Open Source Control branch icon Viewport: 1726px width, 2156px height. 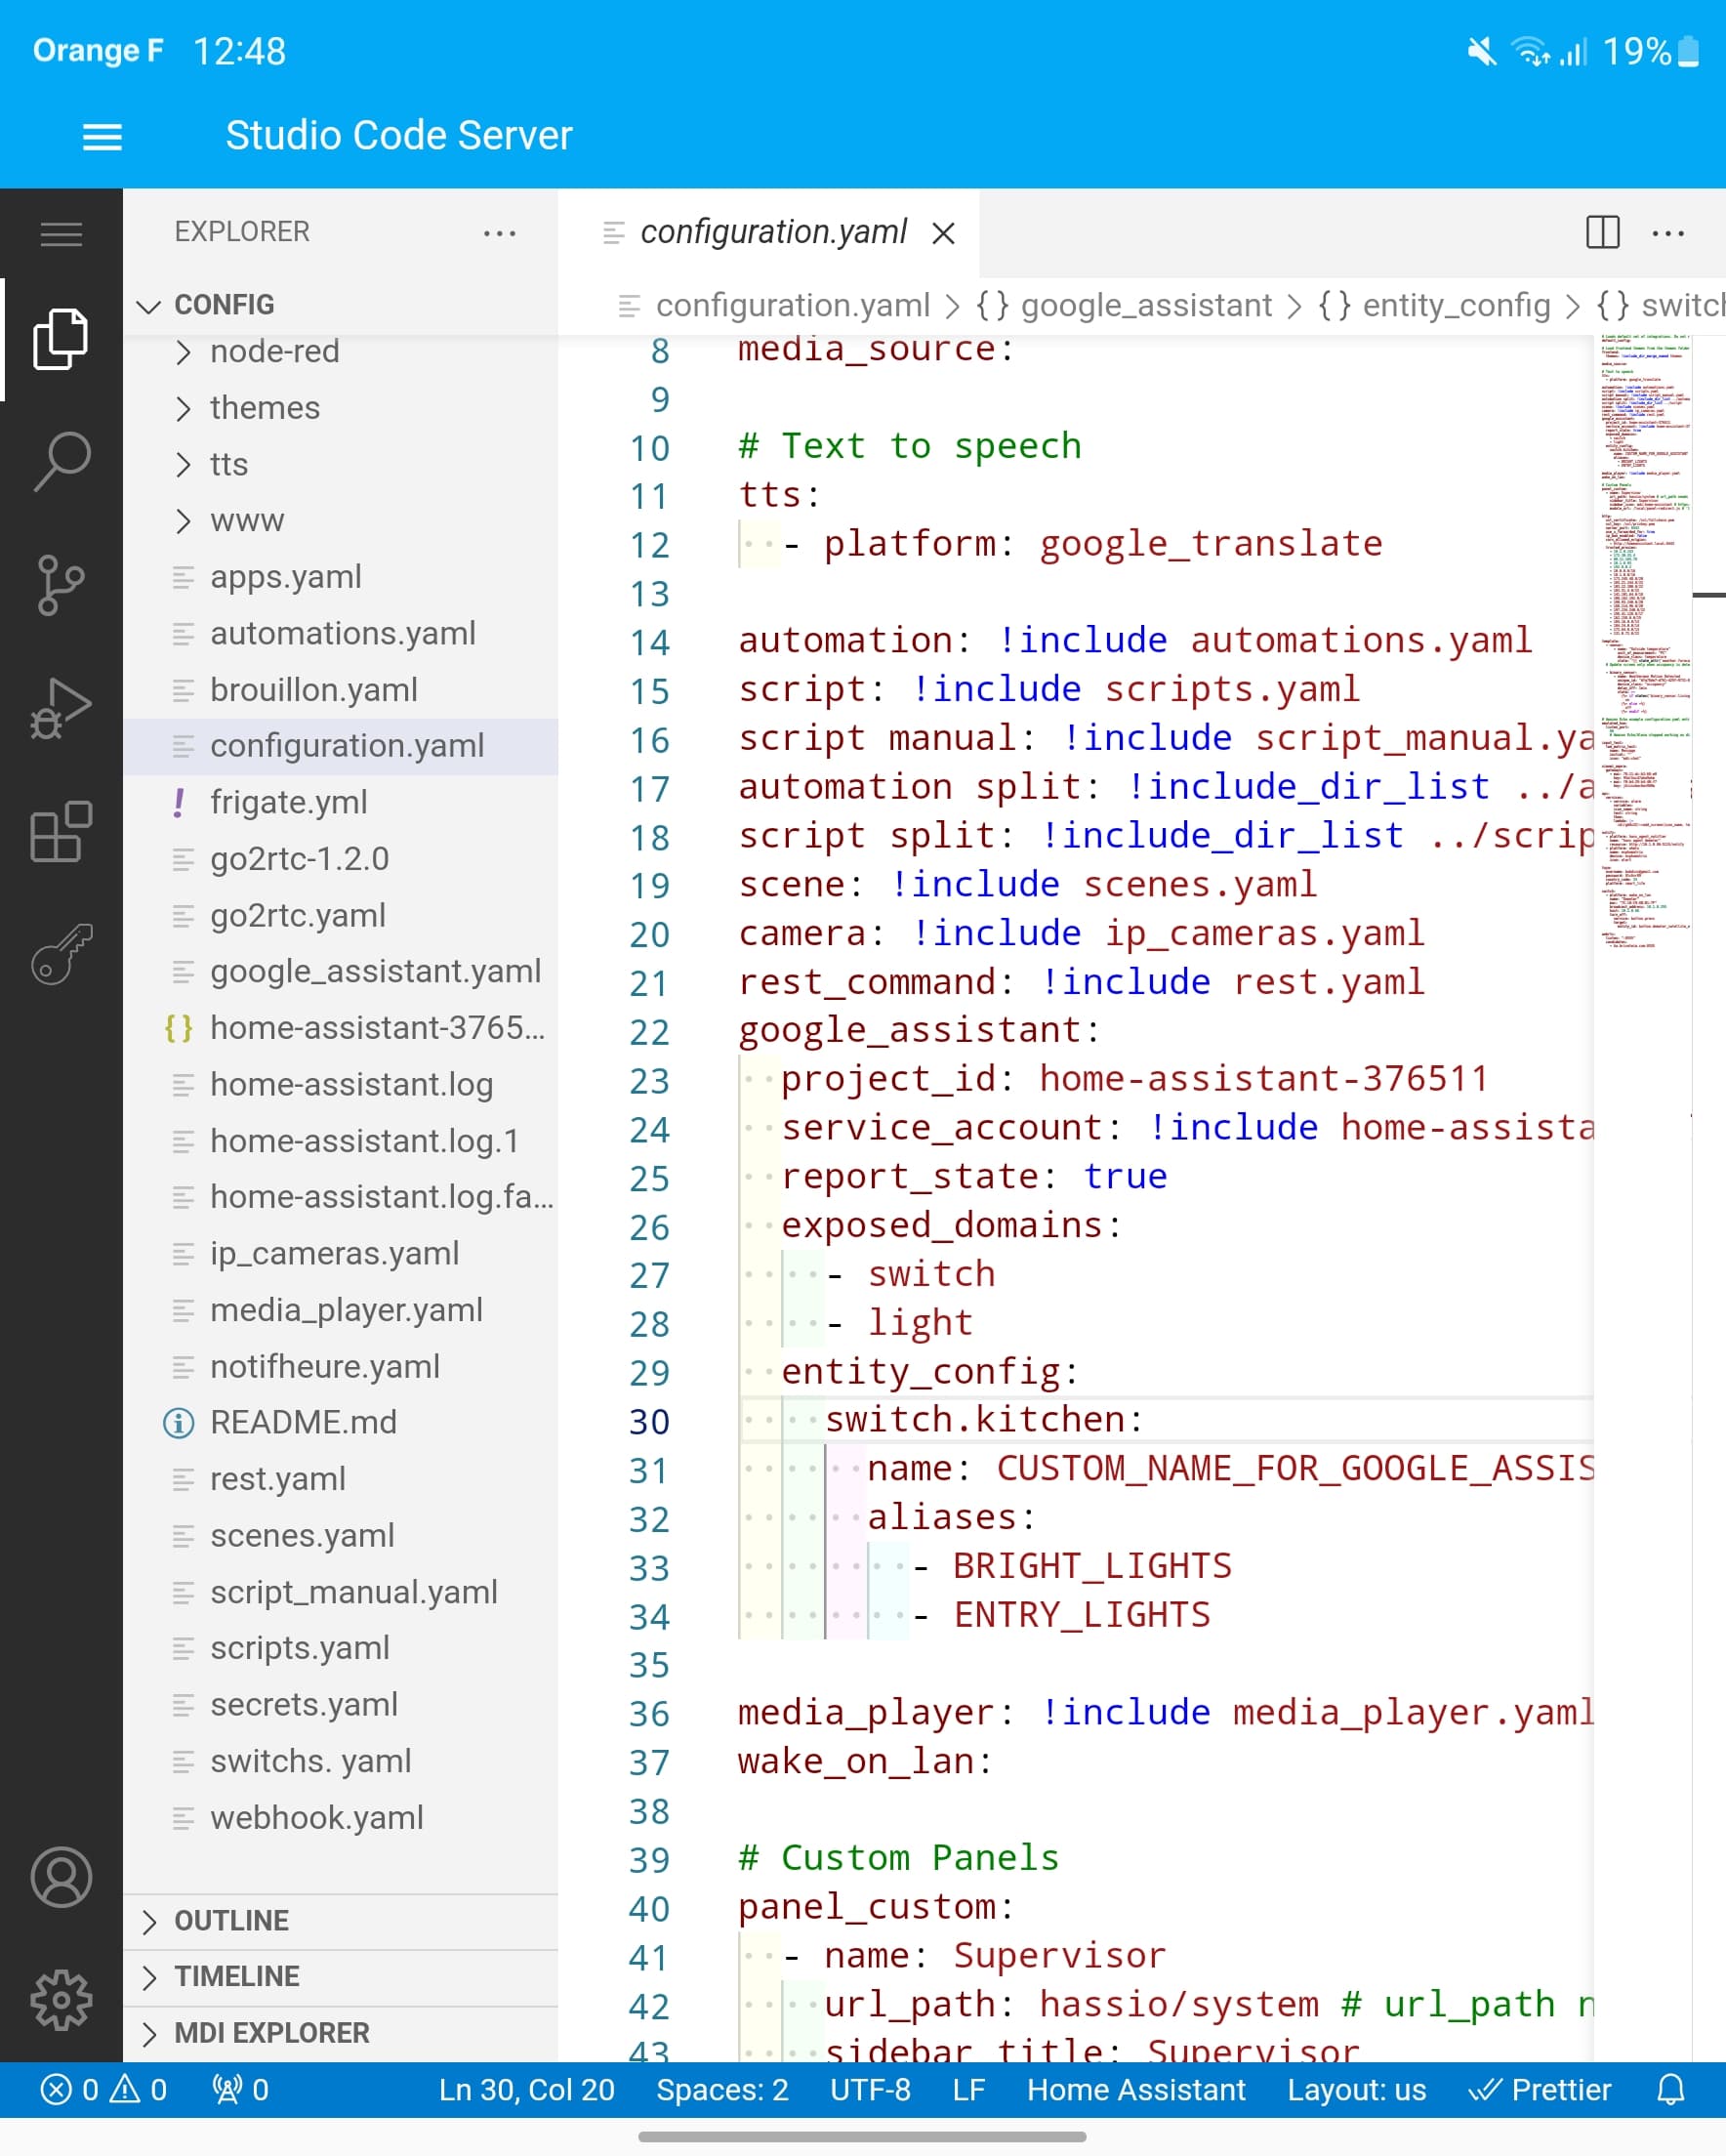tap(61, 585)
